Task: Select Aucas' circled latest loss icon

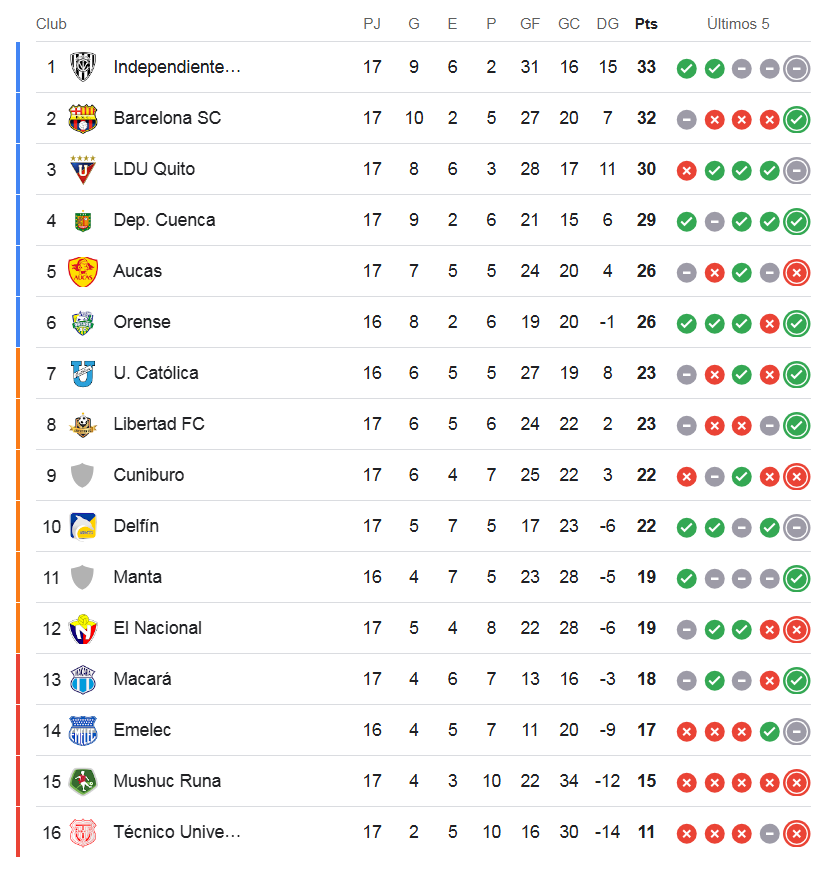Action: [x=797, y=272]
